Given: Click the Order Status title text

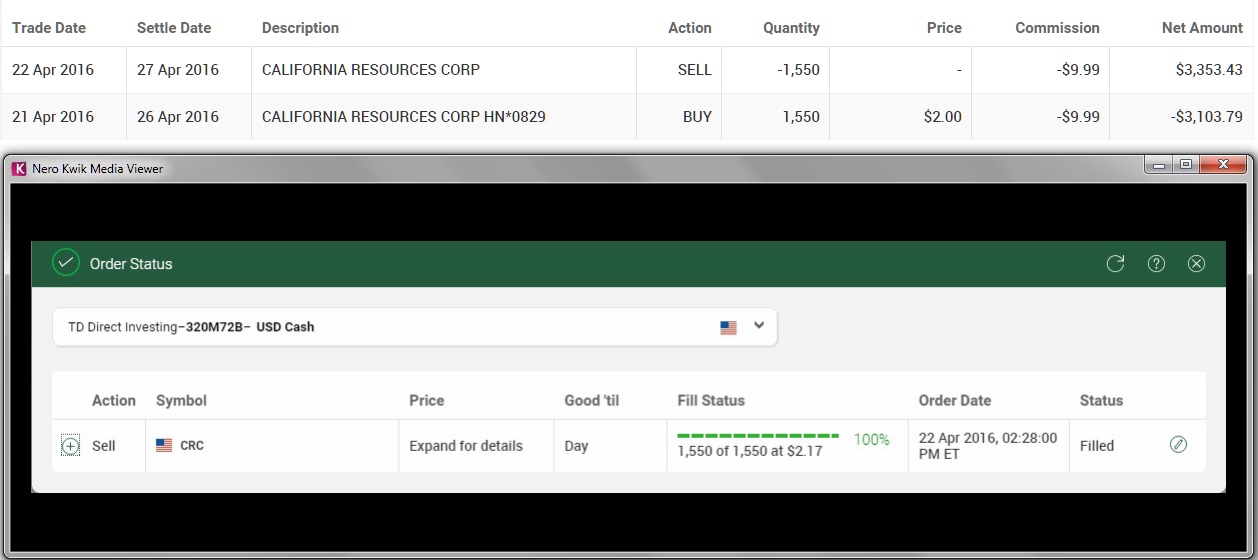Looking at the screenshot, I should [131, 264].
